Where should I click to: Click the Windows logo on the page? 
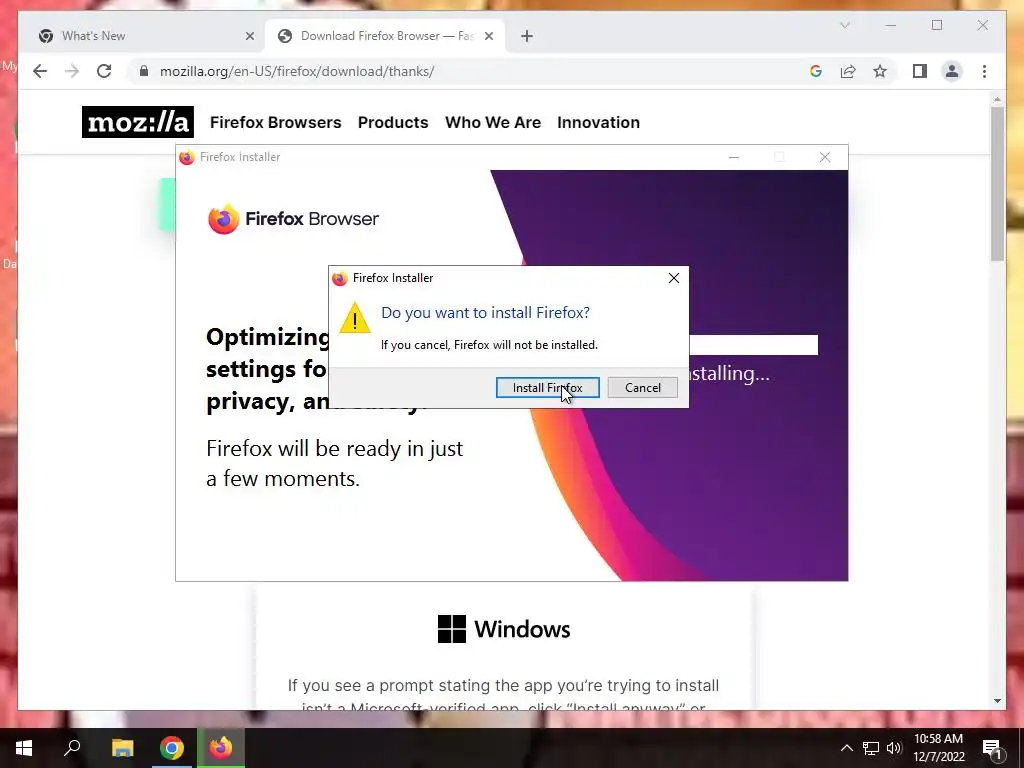point(504,629)
